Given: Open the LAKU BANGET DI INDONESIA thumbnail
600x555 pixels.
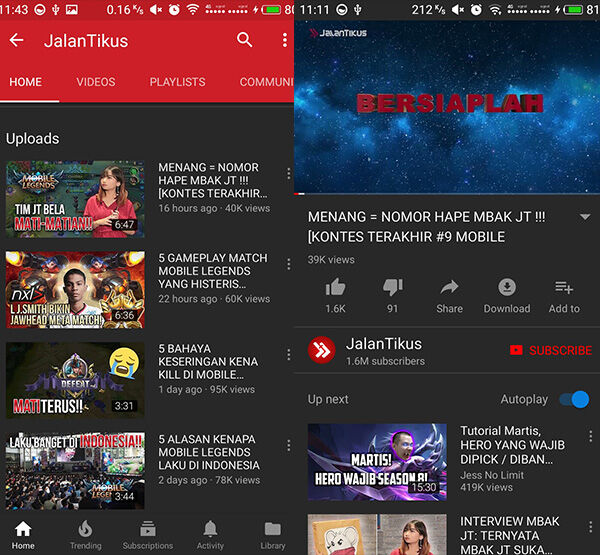Looking at the screenshot, I should [x=75, y=471].
